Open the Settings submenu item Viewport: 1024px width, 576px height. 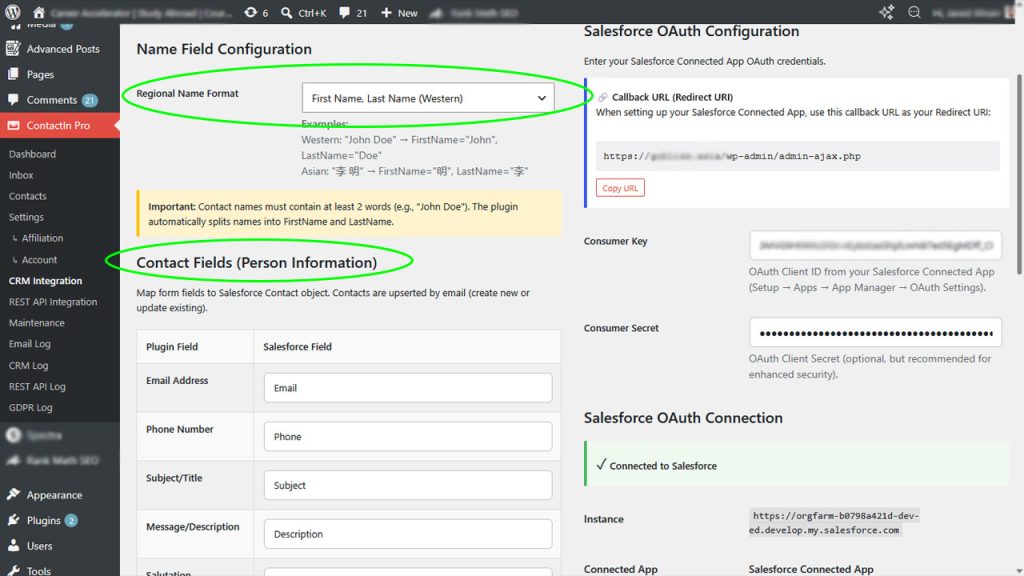26,217
